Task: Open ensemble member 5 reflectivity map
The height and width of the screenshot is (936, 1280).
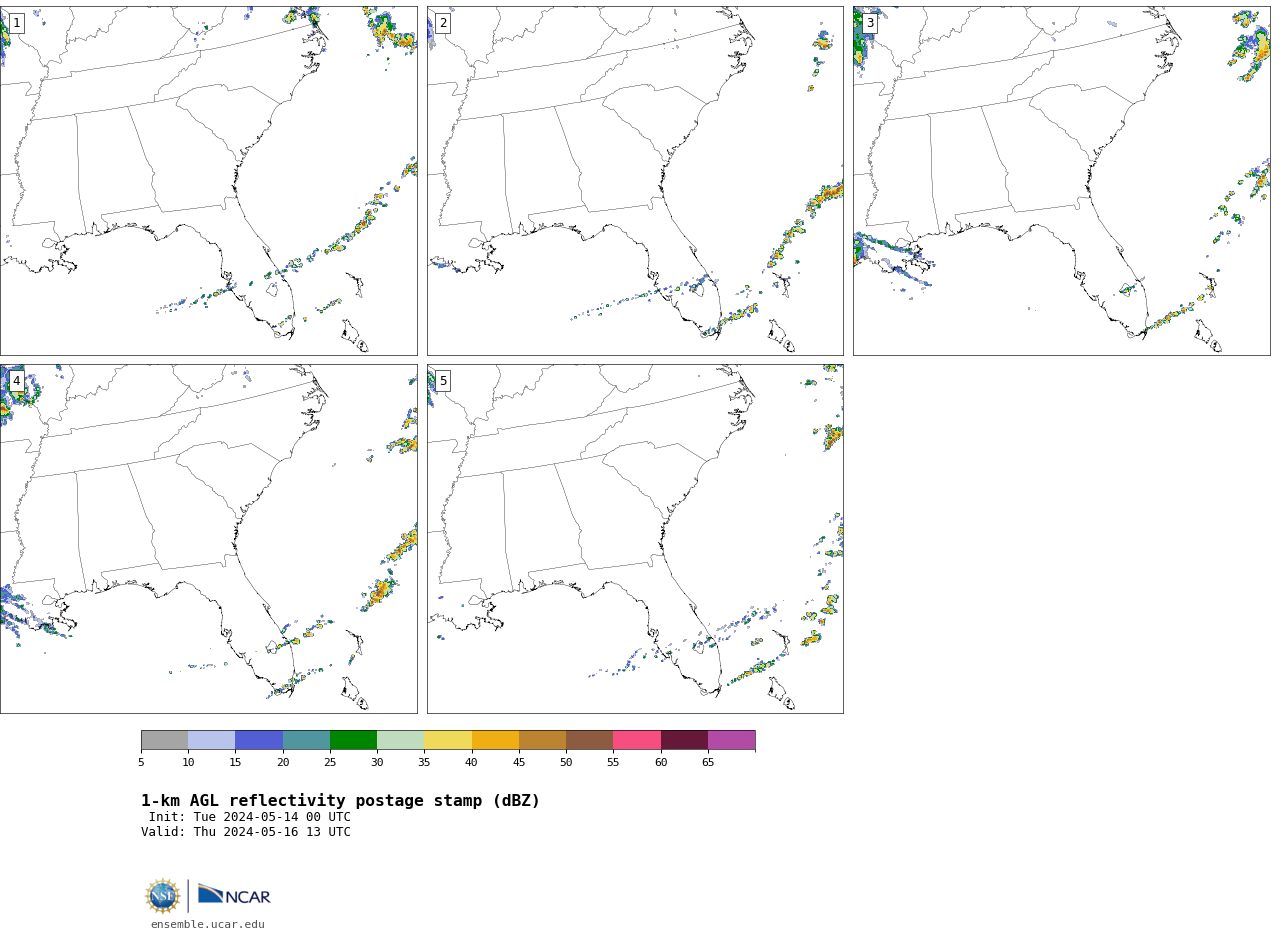Action: click(635, 539)
